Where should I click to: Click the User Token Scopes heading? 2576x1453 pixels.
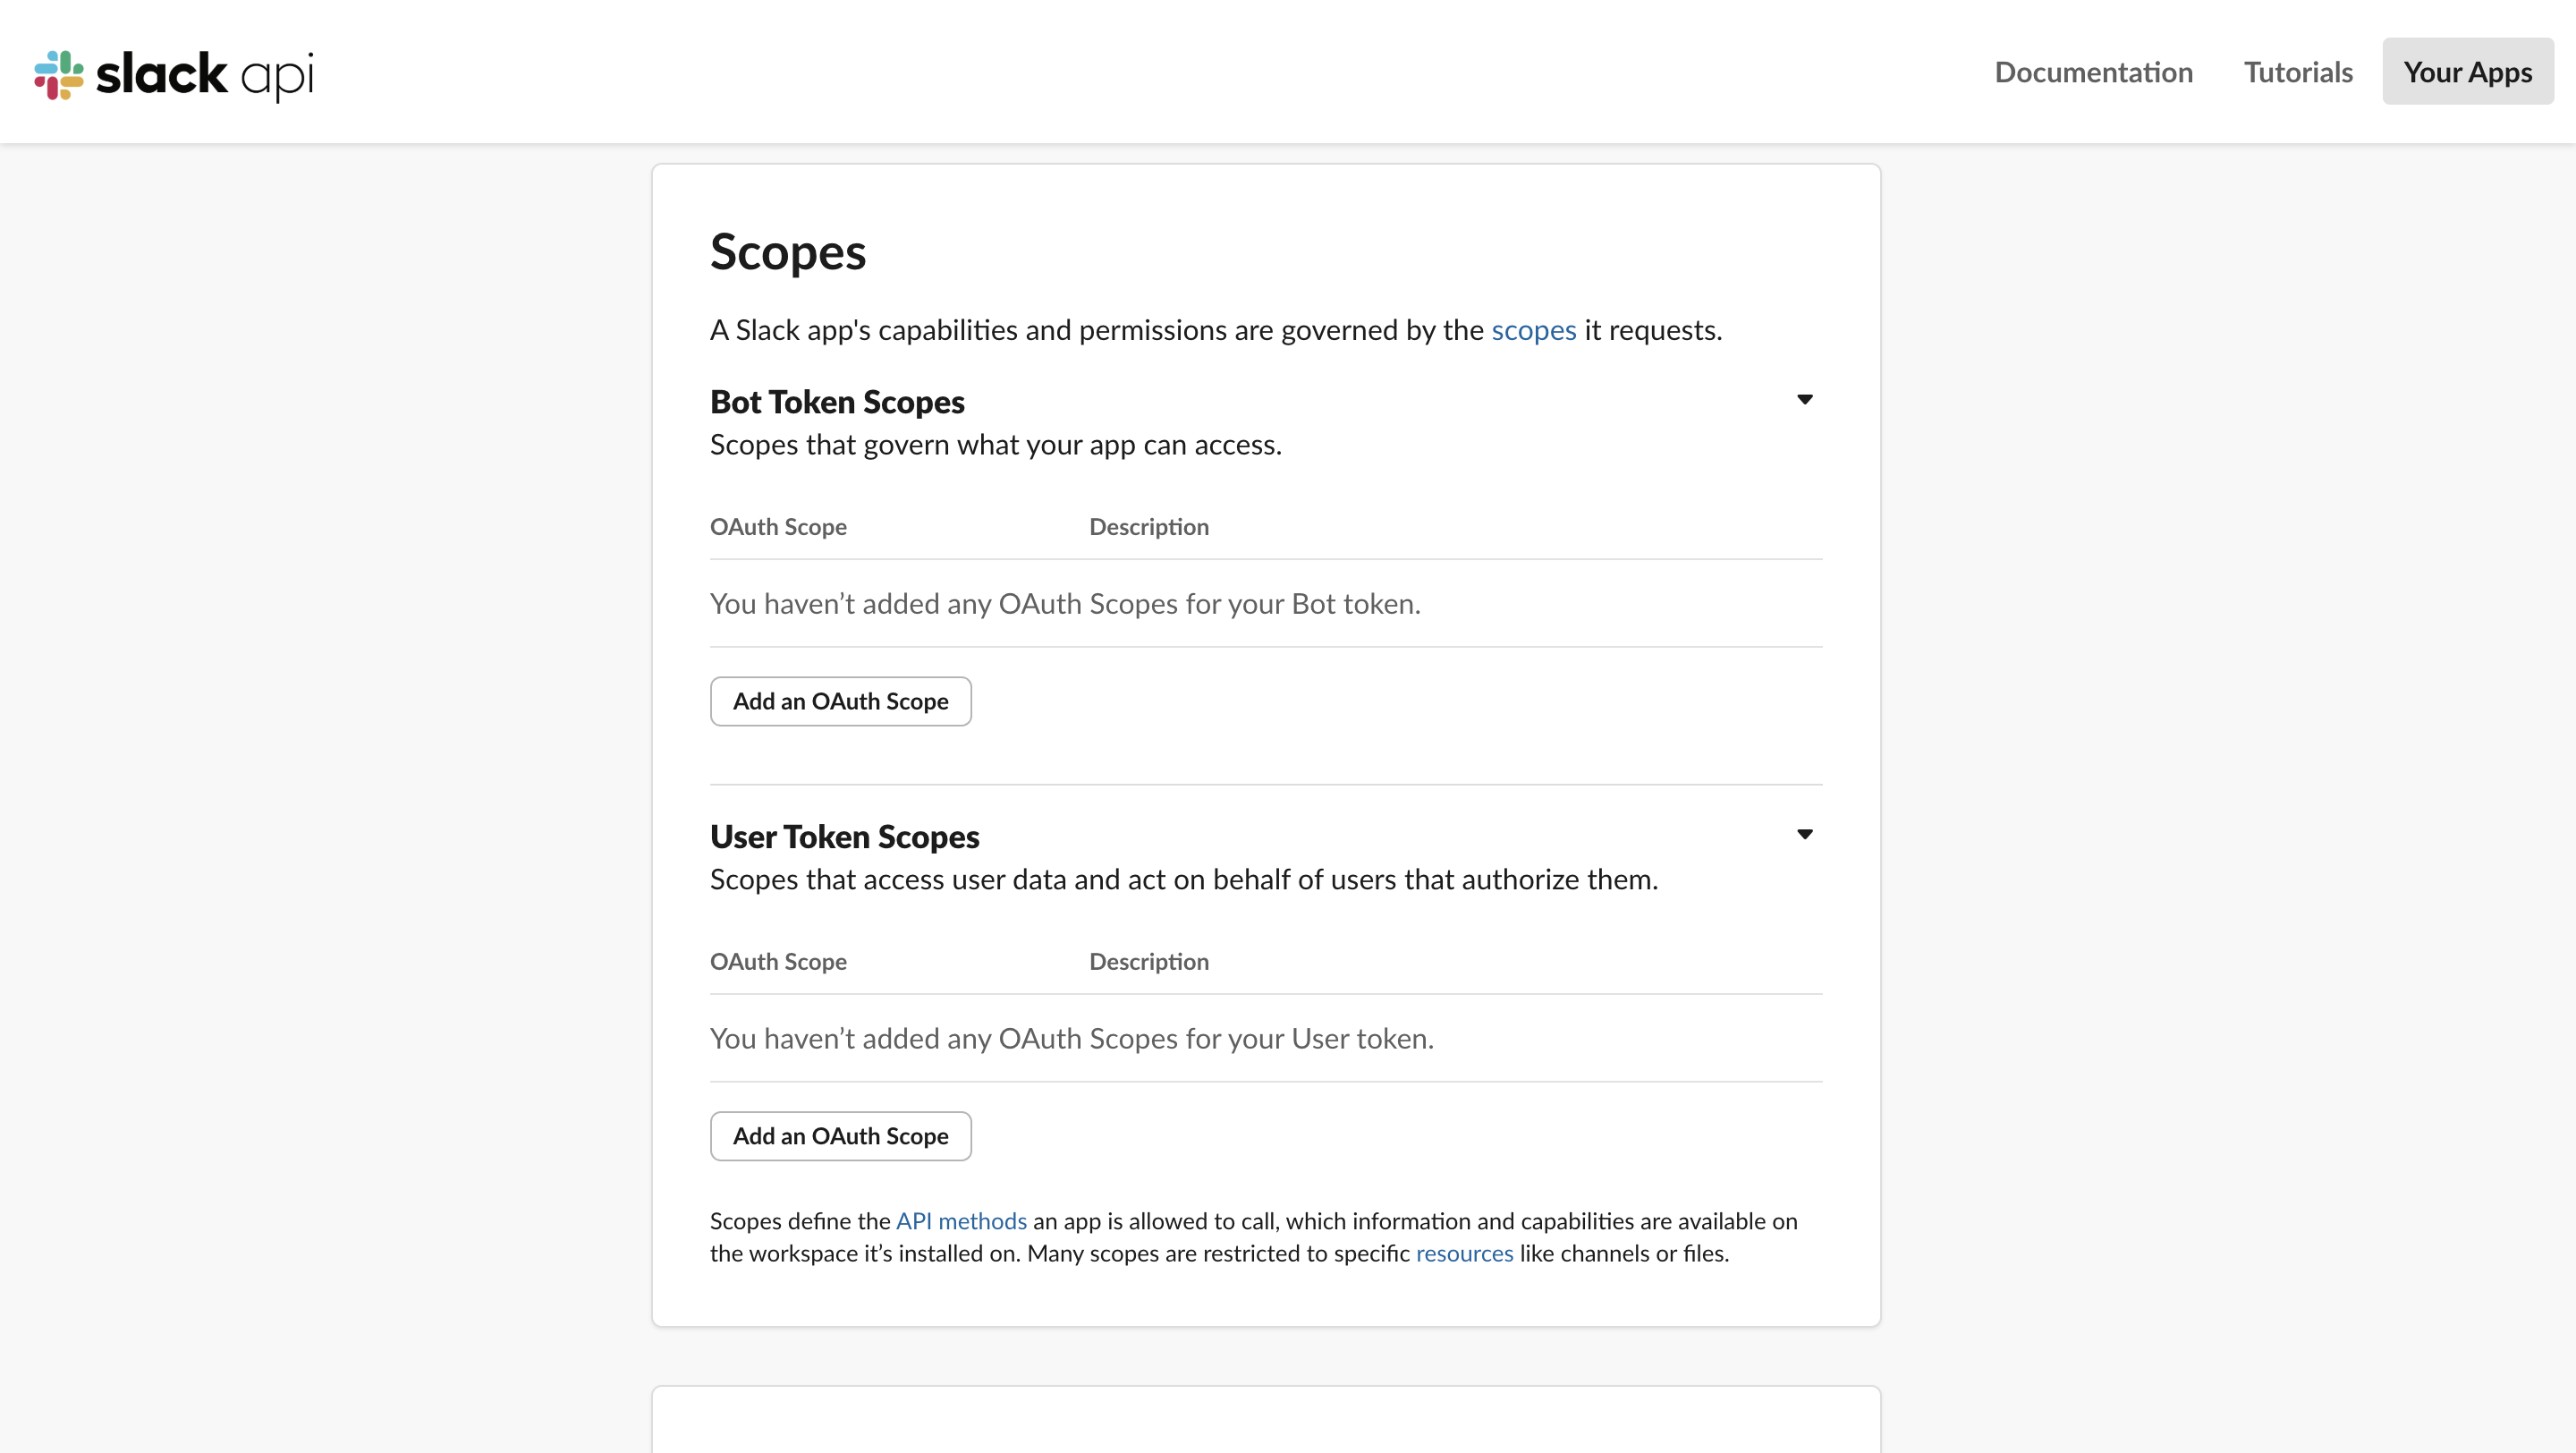pyautogui.click(x=844, y=836)
